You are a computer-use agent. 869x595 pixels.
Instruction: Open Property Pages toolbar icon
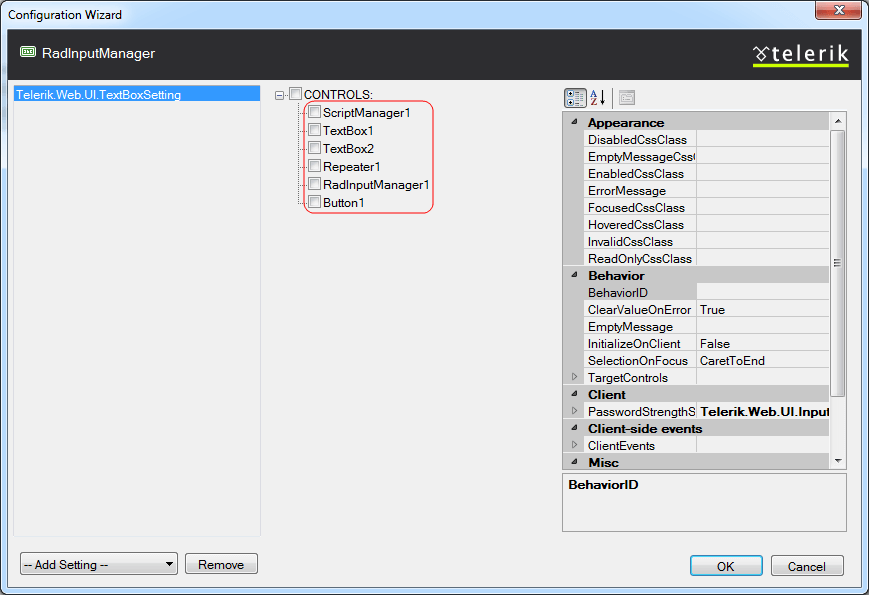(x=627, y=98)
